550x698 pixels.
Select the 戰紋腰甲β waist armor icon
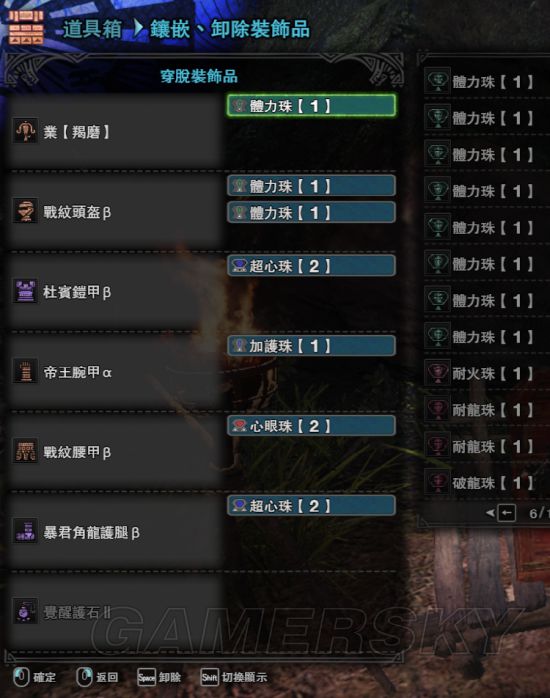point(25,451)
